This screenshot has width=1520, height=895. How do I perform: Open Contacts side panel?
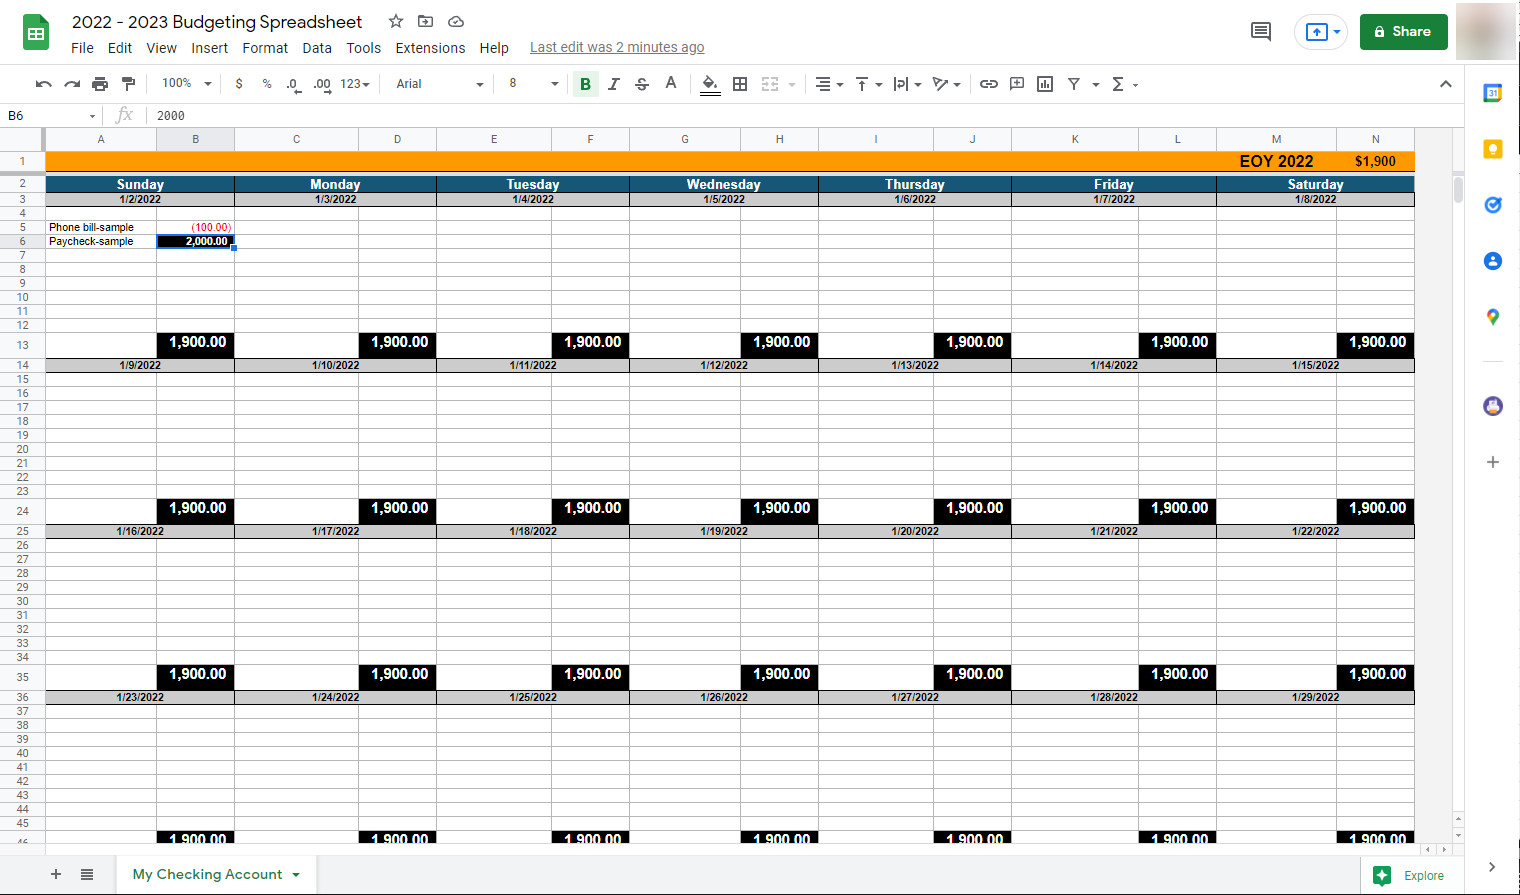[x=1493, y=261]
